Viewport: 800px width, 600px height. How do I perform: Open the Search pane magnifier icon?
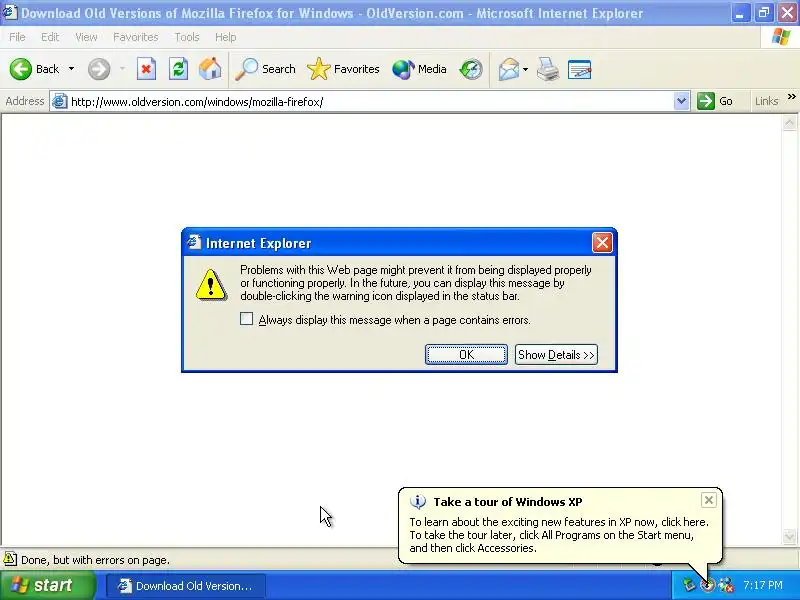click(x=246, y=69)
